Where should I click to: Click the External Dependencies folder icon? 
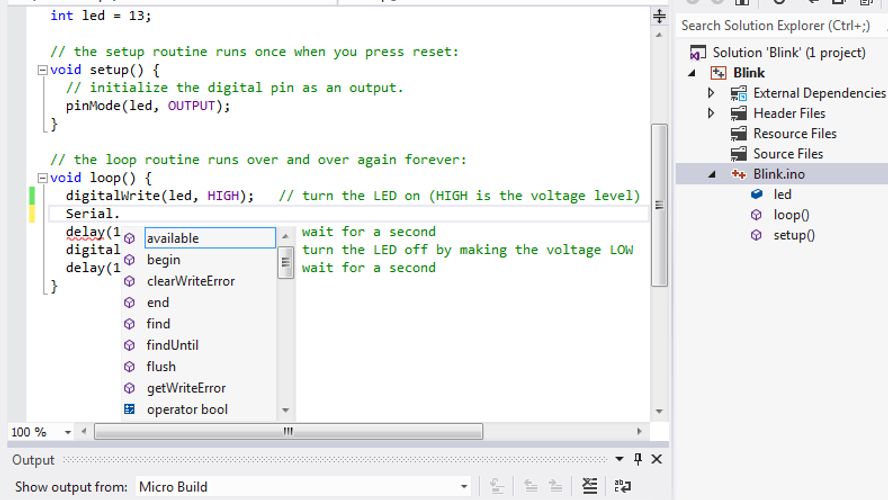tap(738, 93)
